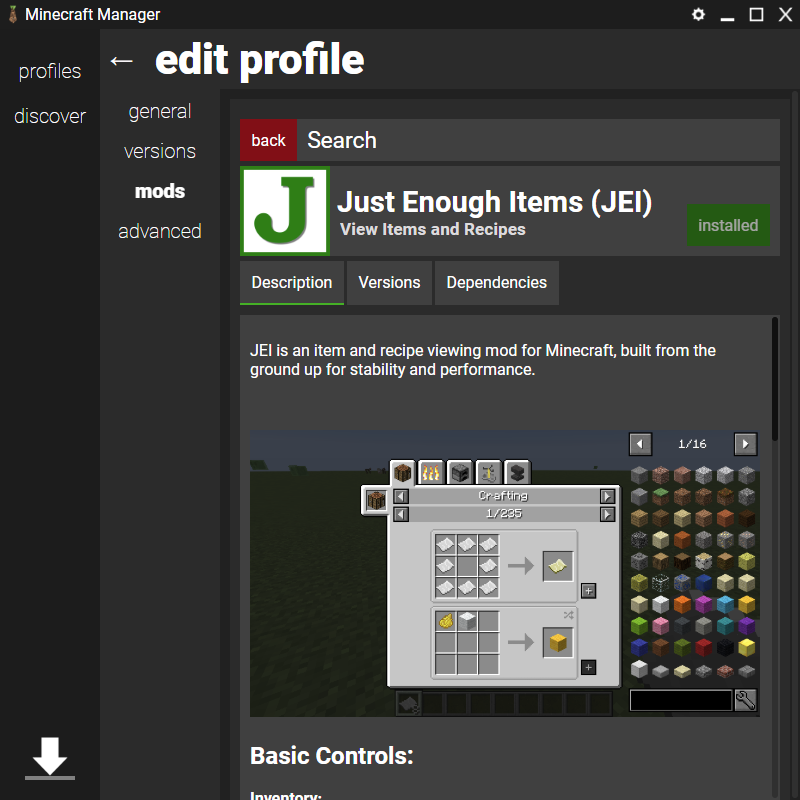Viewport: 800px width, 800px height.
Task: Click the JEI mod logo thumbnail
Action: click(285, 211)
